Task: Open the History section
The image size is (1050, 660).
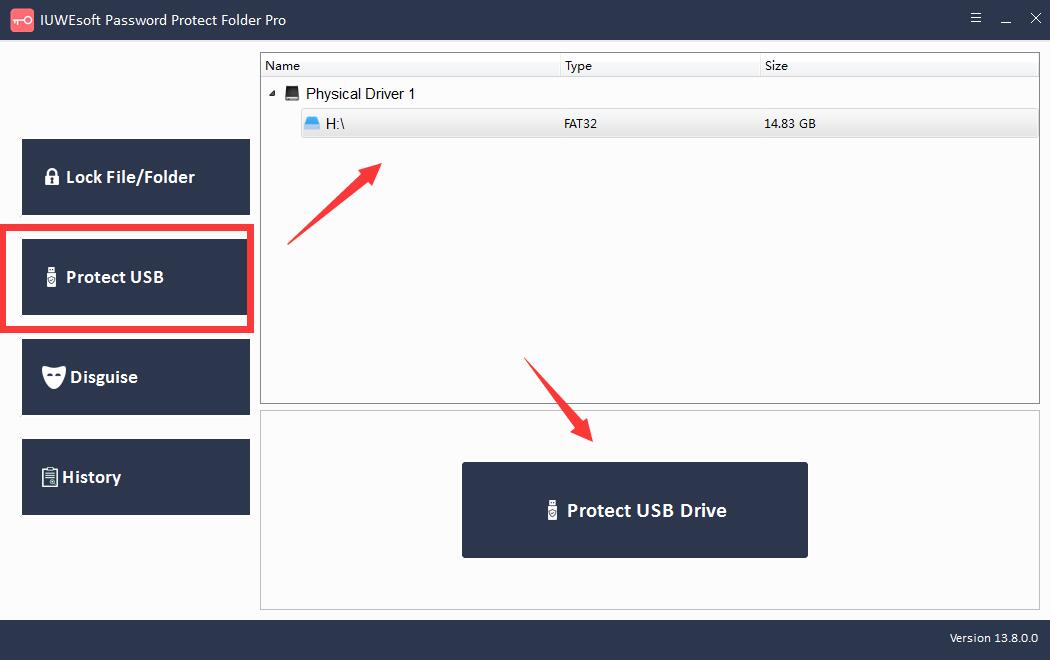Action: 136,477
